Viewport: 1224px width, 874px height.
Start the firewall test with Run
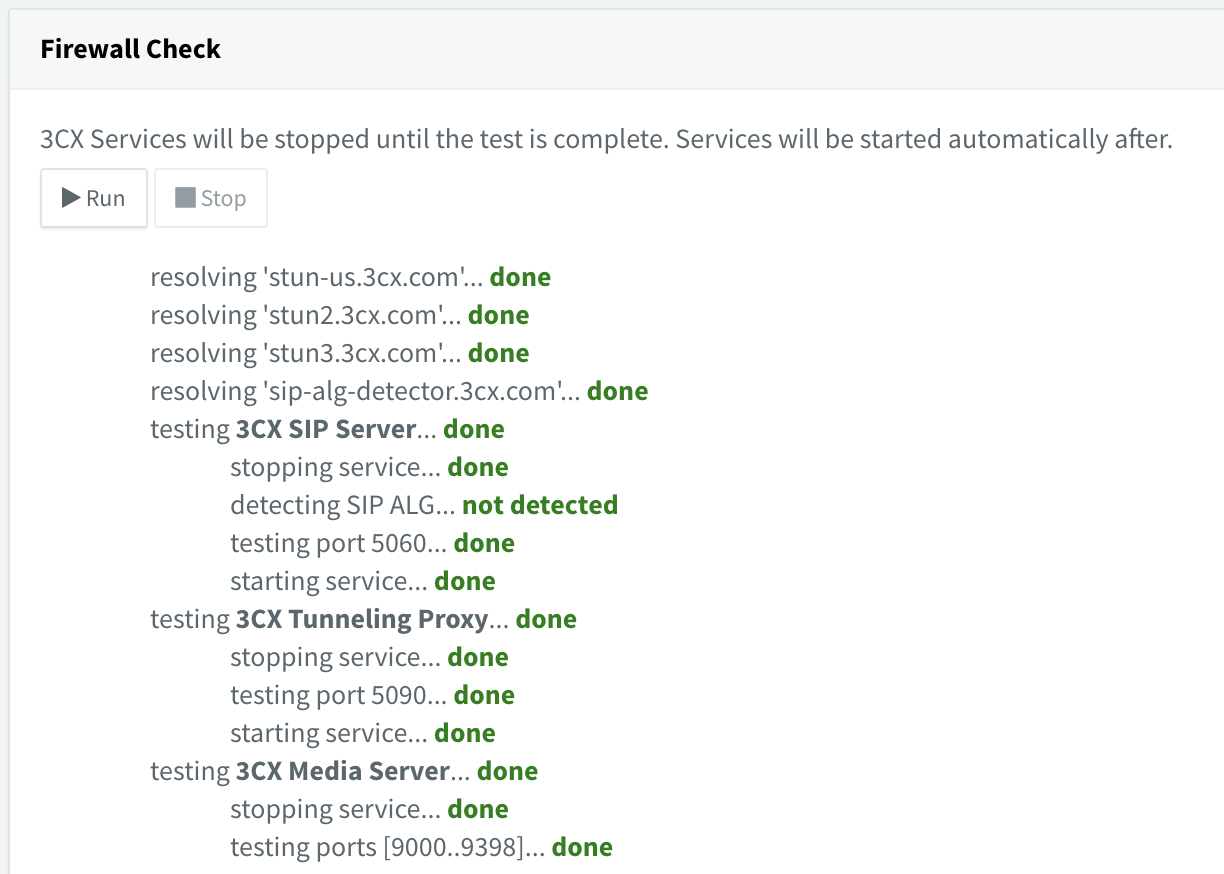[x=94, y=198]
